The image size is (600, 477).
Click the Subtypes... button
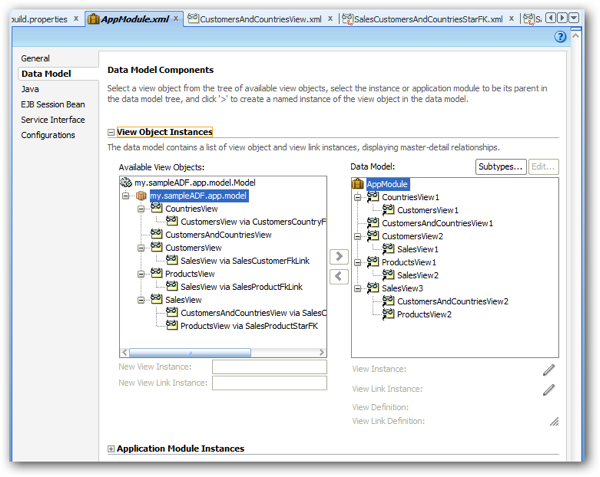coord(501,167)
